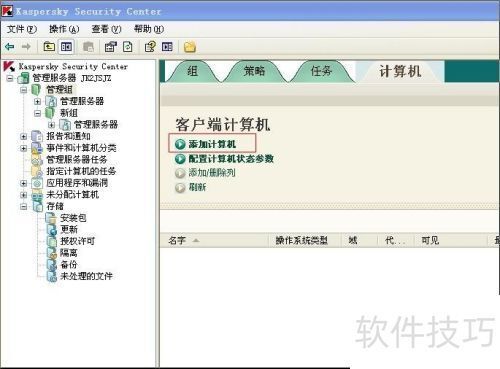This screenshot has height=369, width=500.
Task: Click the 添加计算机 link
Action: [x=212, y=144]
